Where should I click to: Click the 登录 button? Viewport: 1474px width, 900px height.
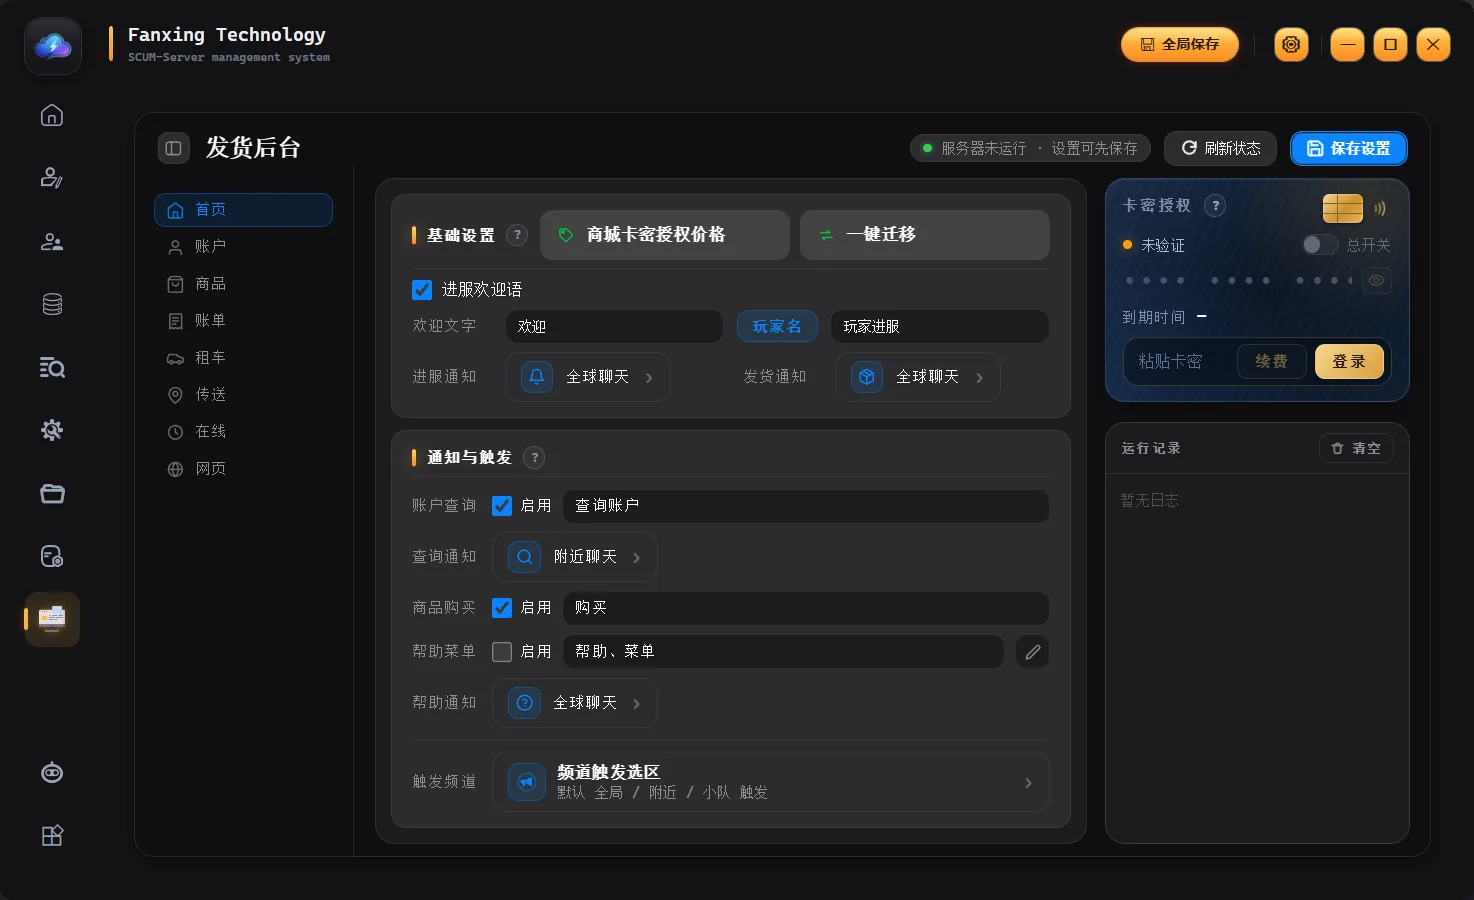click(1349, 362)
